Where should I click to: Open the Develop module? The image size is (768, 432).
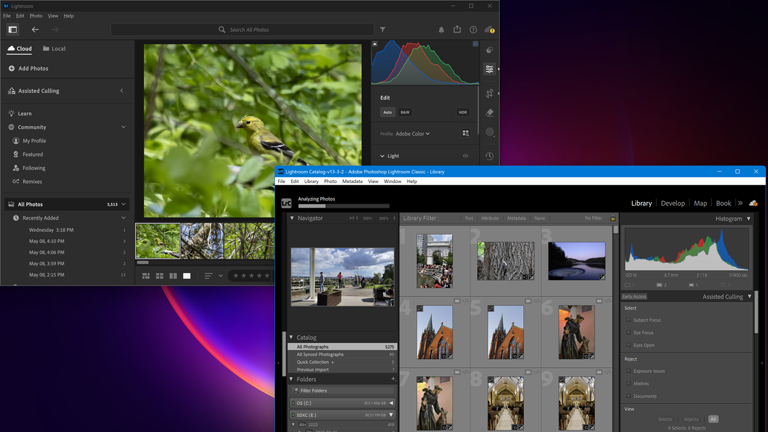pos(672,203)
